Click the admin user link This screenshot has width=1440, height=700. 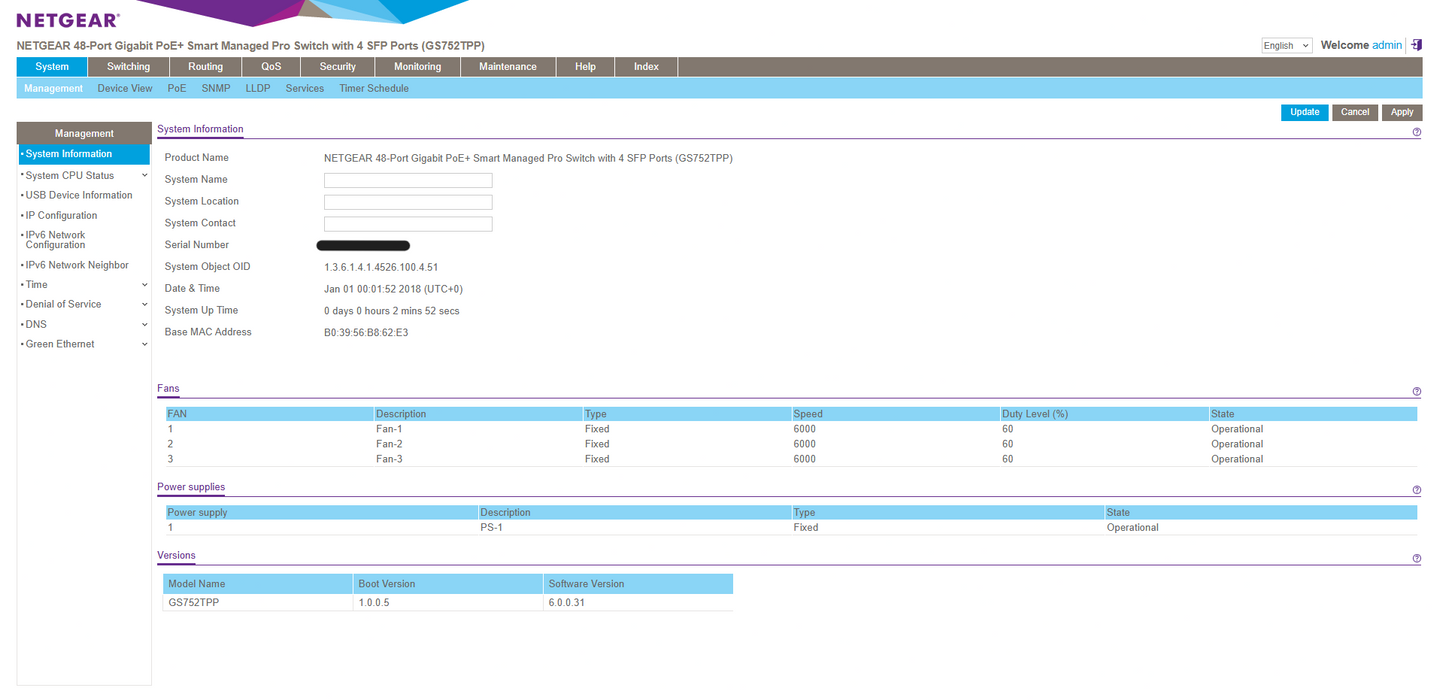pos(1387,45)
